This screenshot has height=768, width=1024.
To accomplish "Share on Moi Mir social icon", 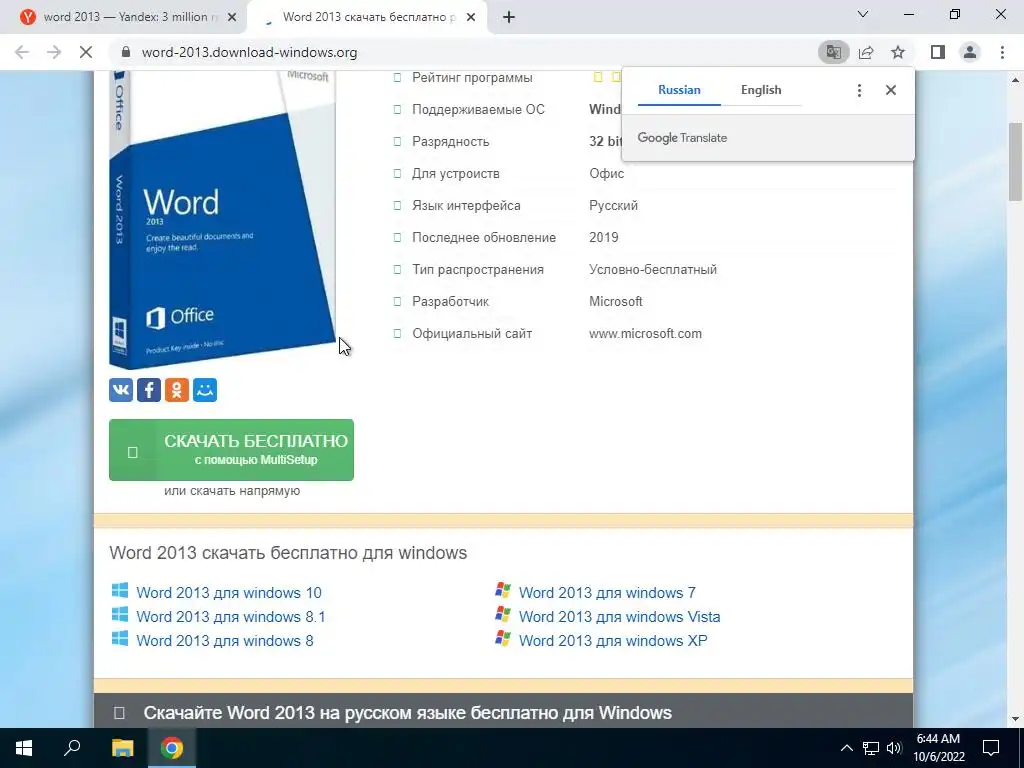I will click(x=205, y=390).
